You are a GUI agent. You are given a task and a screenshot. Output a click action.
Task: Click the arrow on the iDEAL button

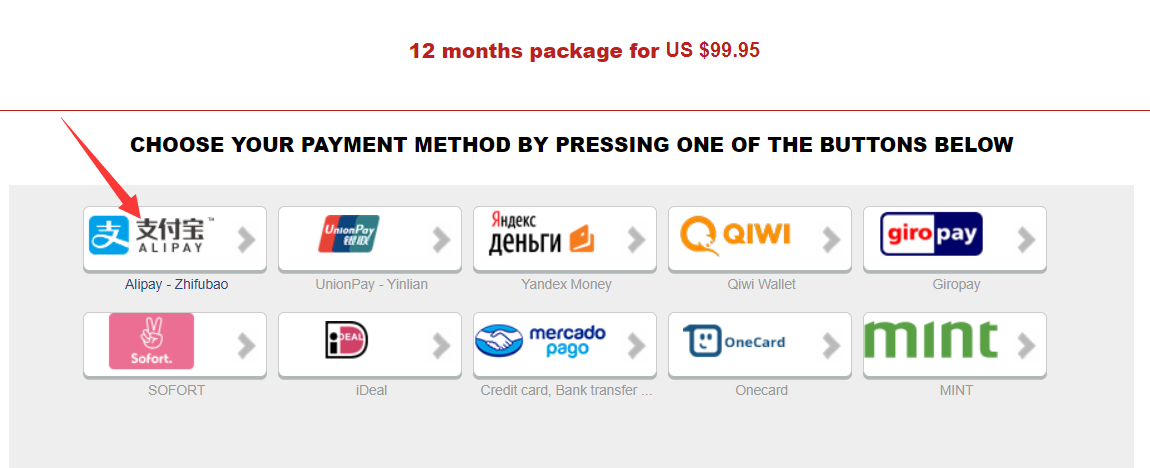coord(440,346)
